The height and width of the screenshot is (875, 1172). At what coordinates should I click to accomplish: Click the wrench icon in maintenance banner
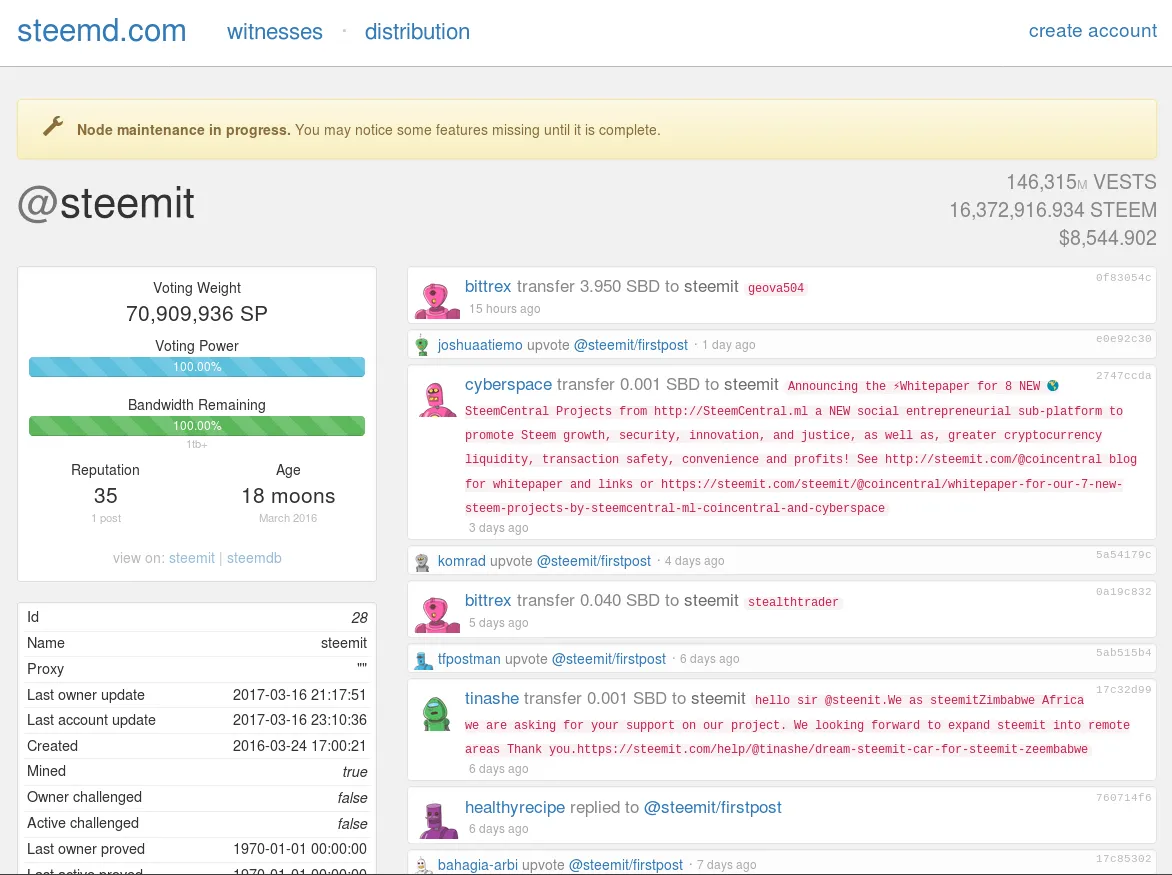coord(53,126)
